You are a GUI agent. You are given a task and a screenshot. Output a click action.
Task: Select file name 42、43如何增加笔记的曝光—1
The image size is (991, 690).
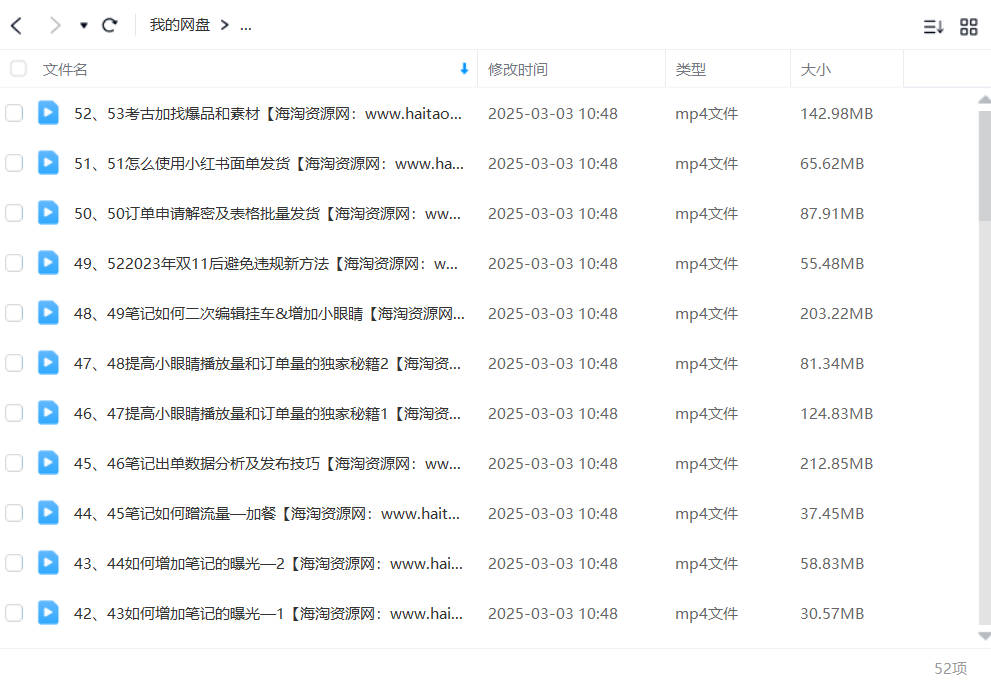tap(268, 614)
